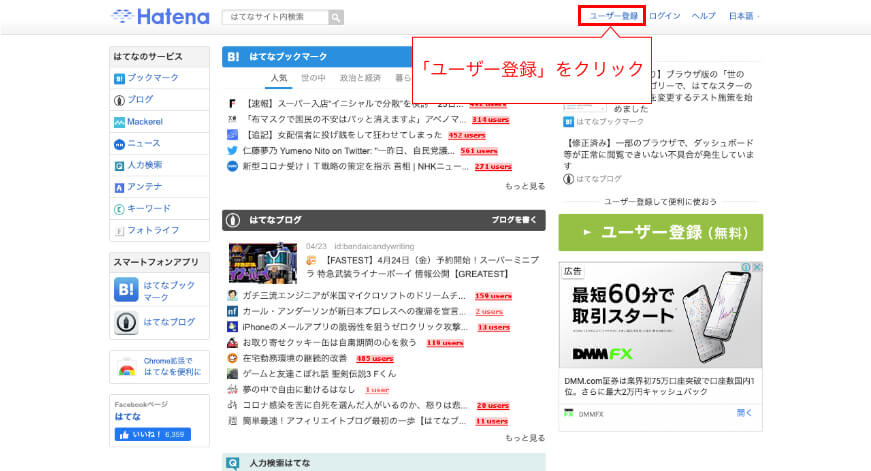The height and width of the screenshot is (471, 871).
Task: Open Chrome拡張で はてなを便利に link
Action: click(172, 367)
